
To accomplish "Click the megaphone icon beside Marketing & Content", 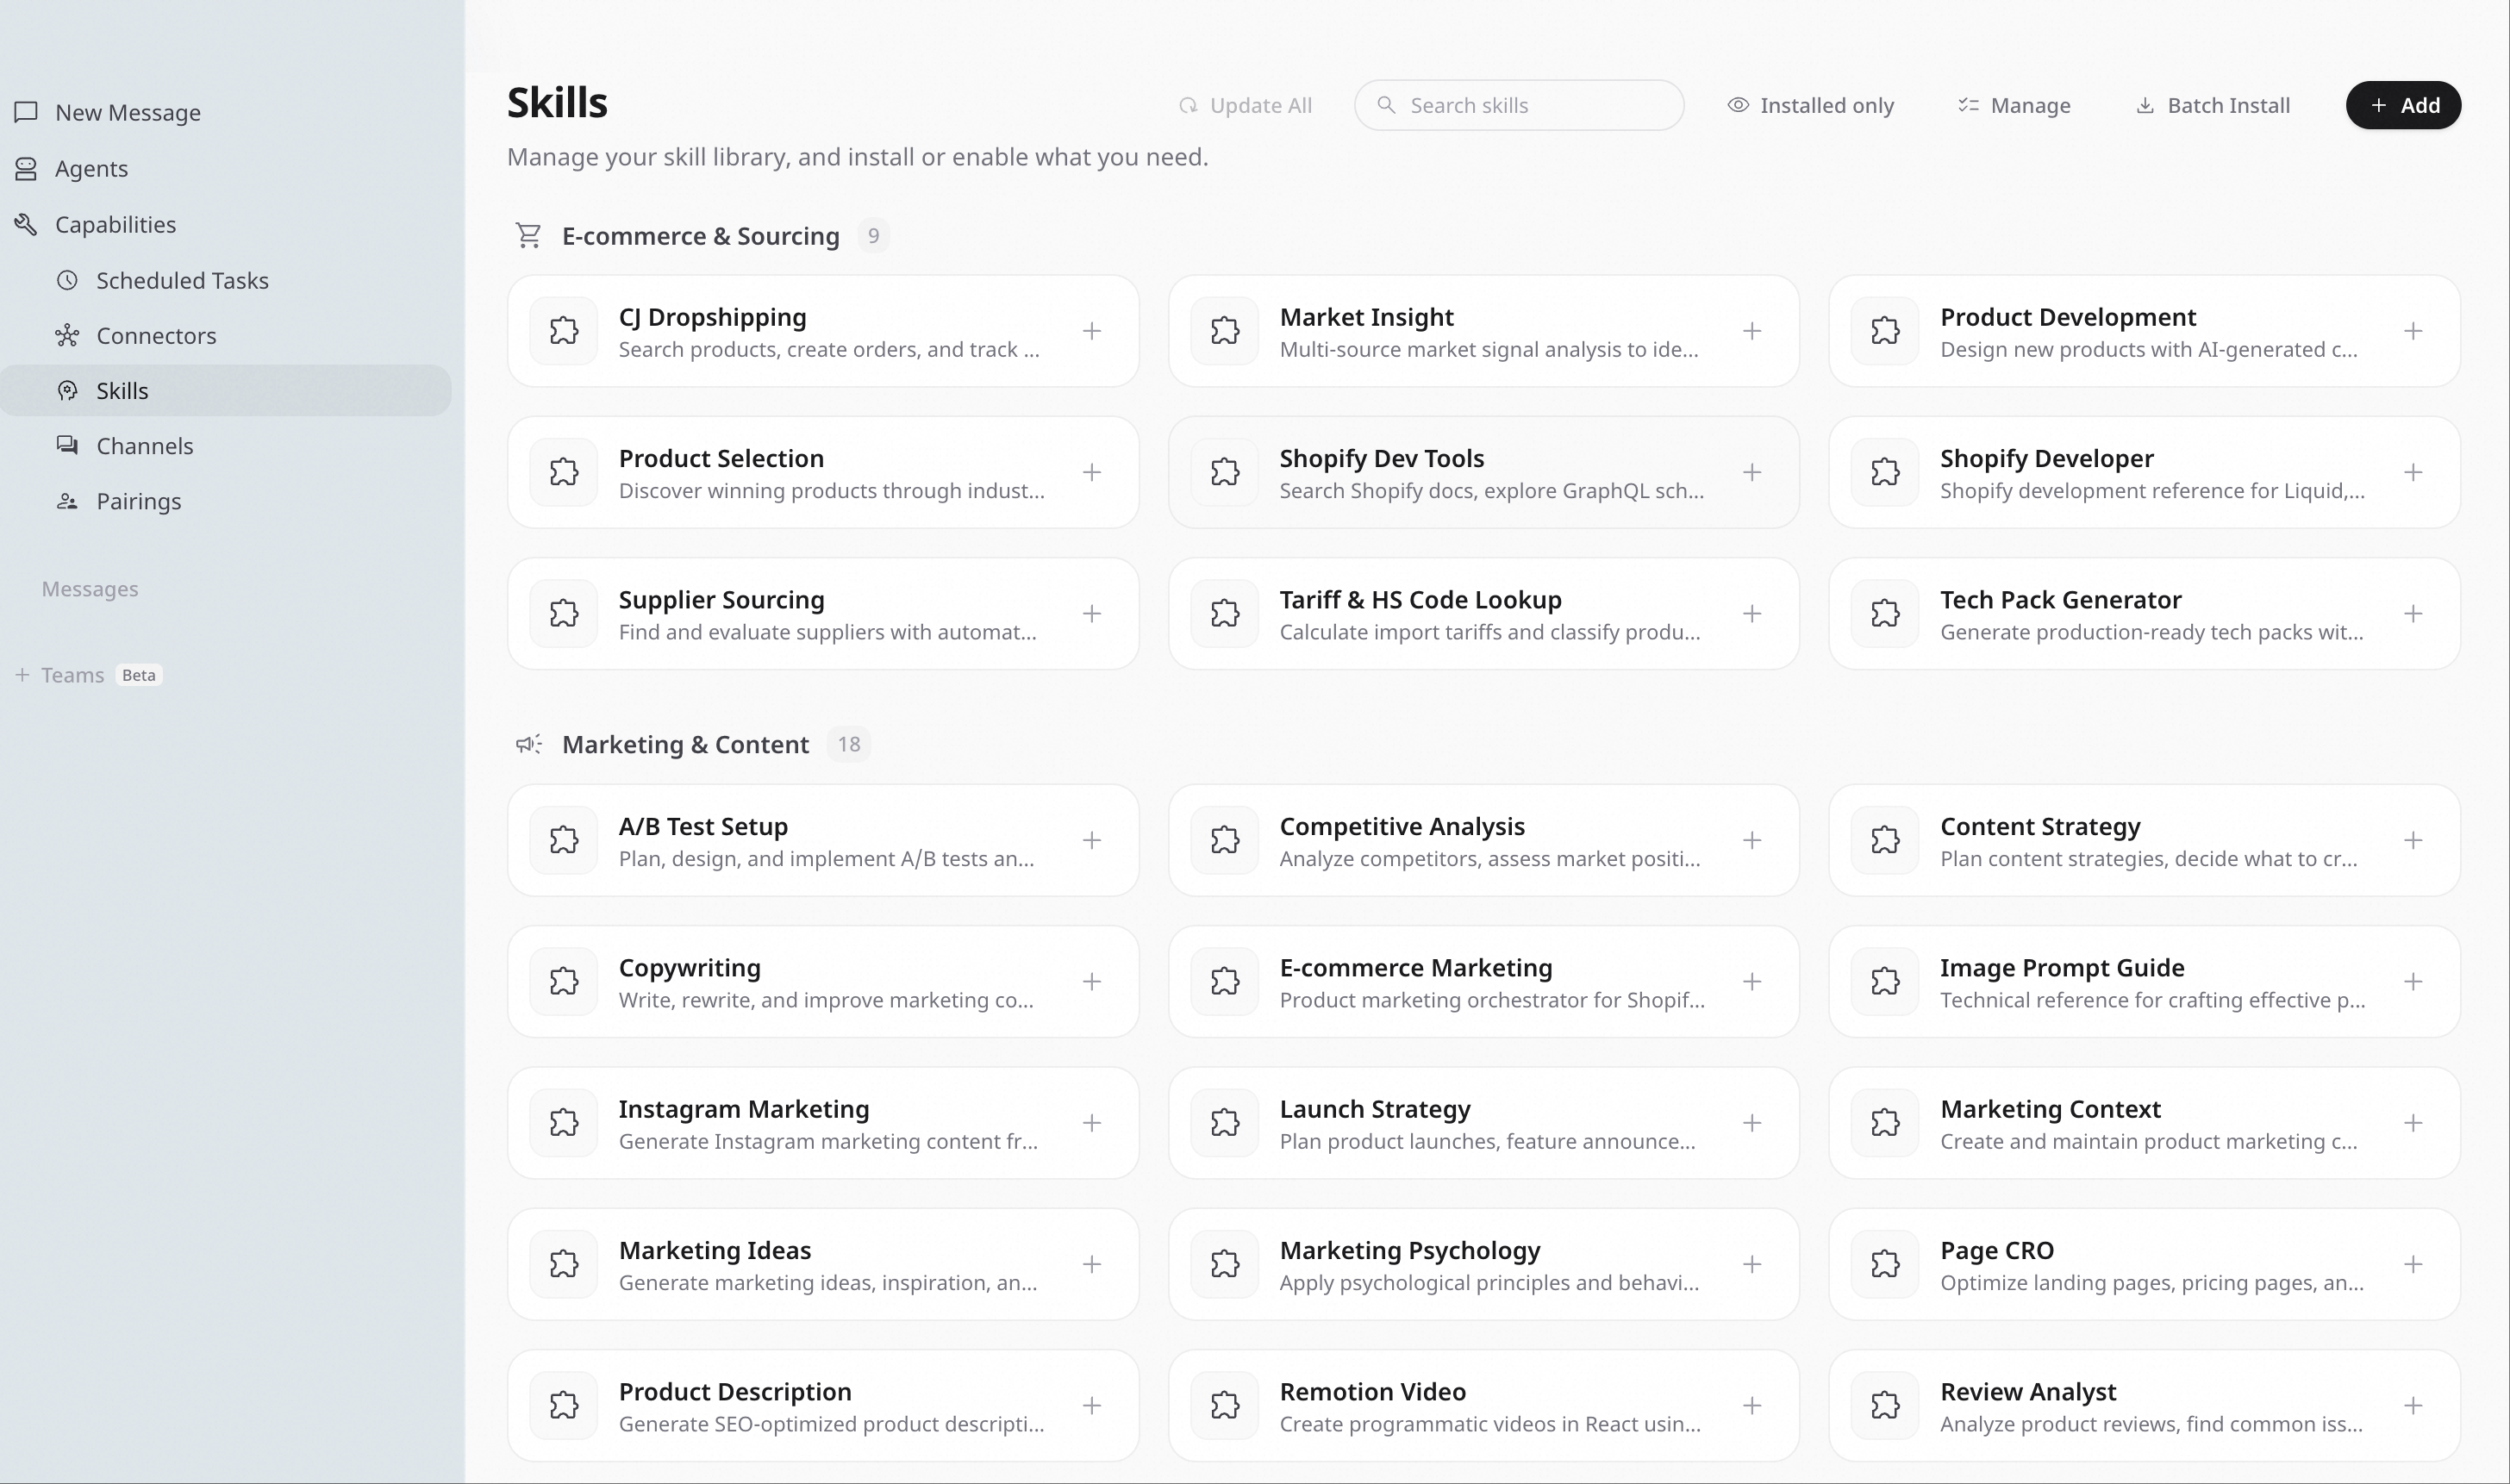I will [x=528, y=744].
